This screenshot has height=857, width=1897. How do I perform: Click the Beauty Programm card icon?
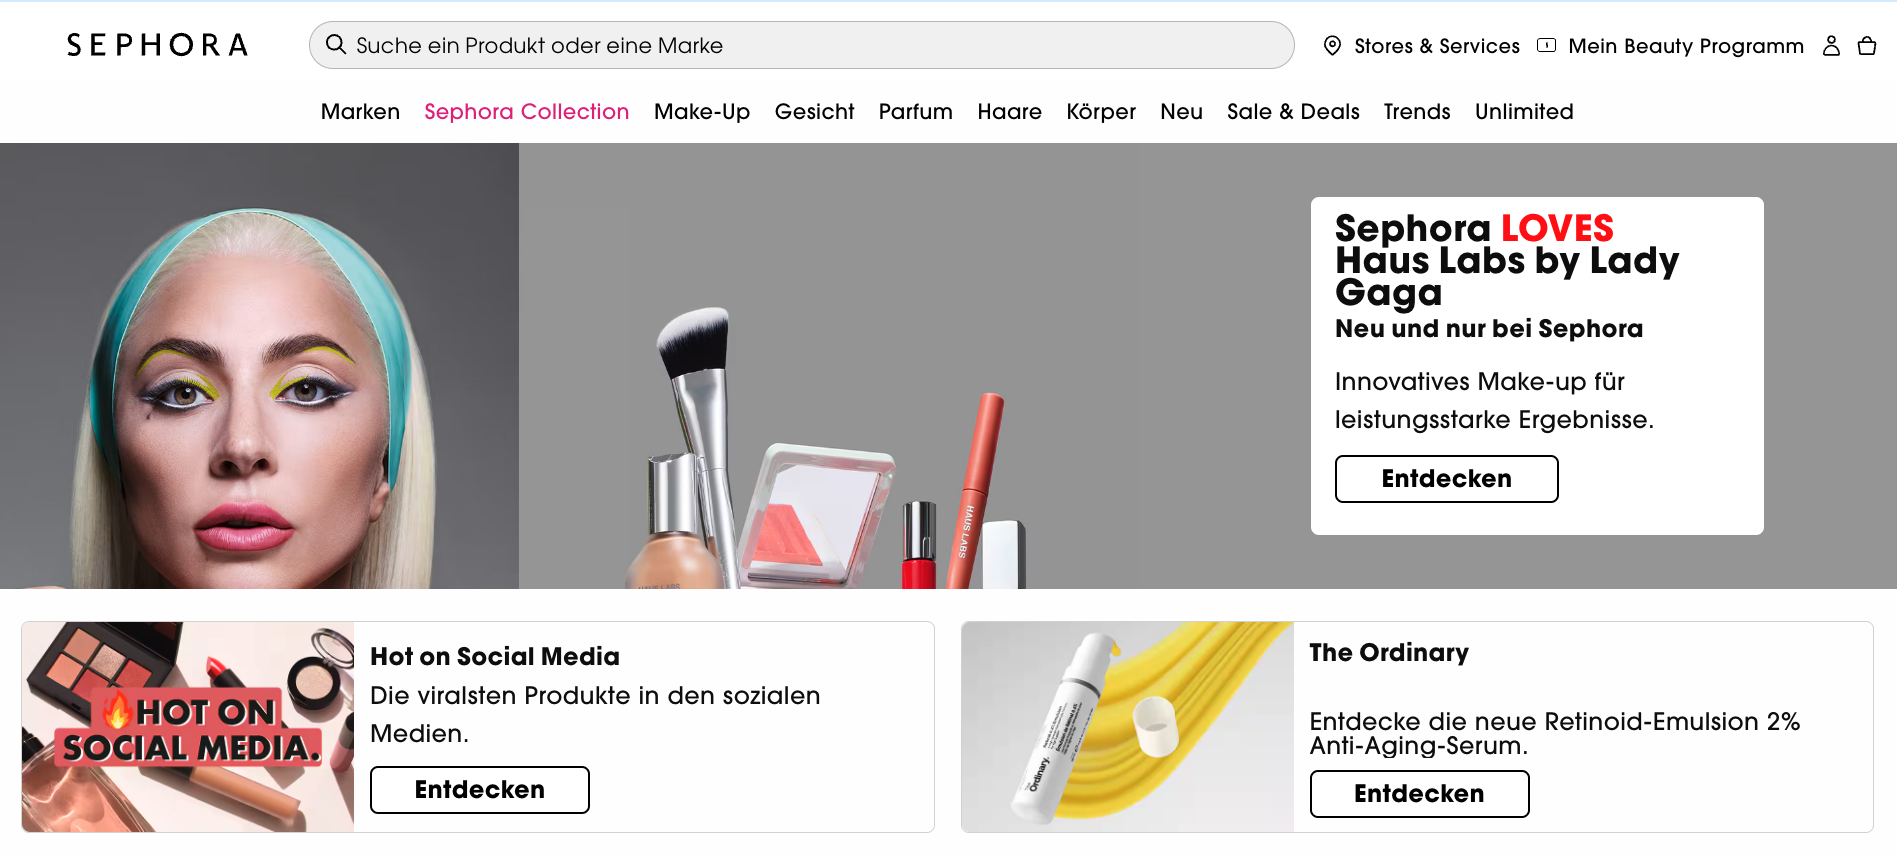click(x=1546, y=45)
